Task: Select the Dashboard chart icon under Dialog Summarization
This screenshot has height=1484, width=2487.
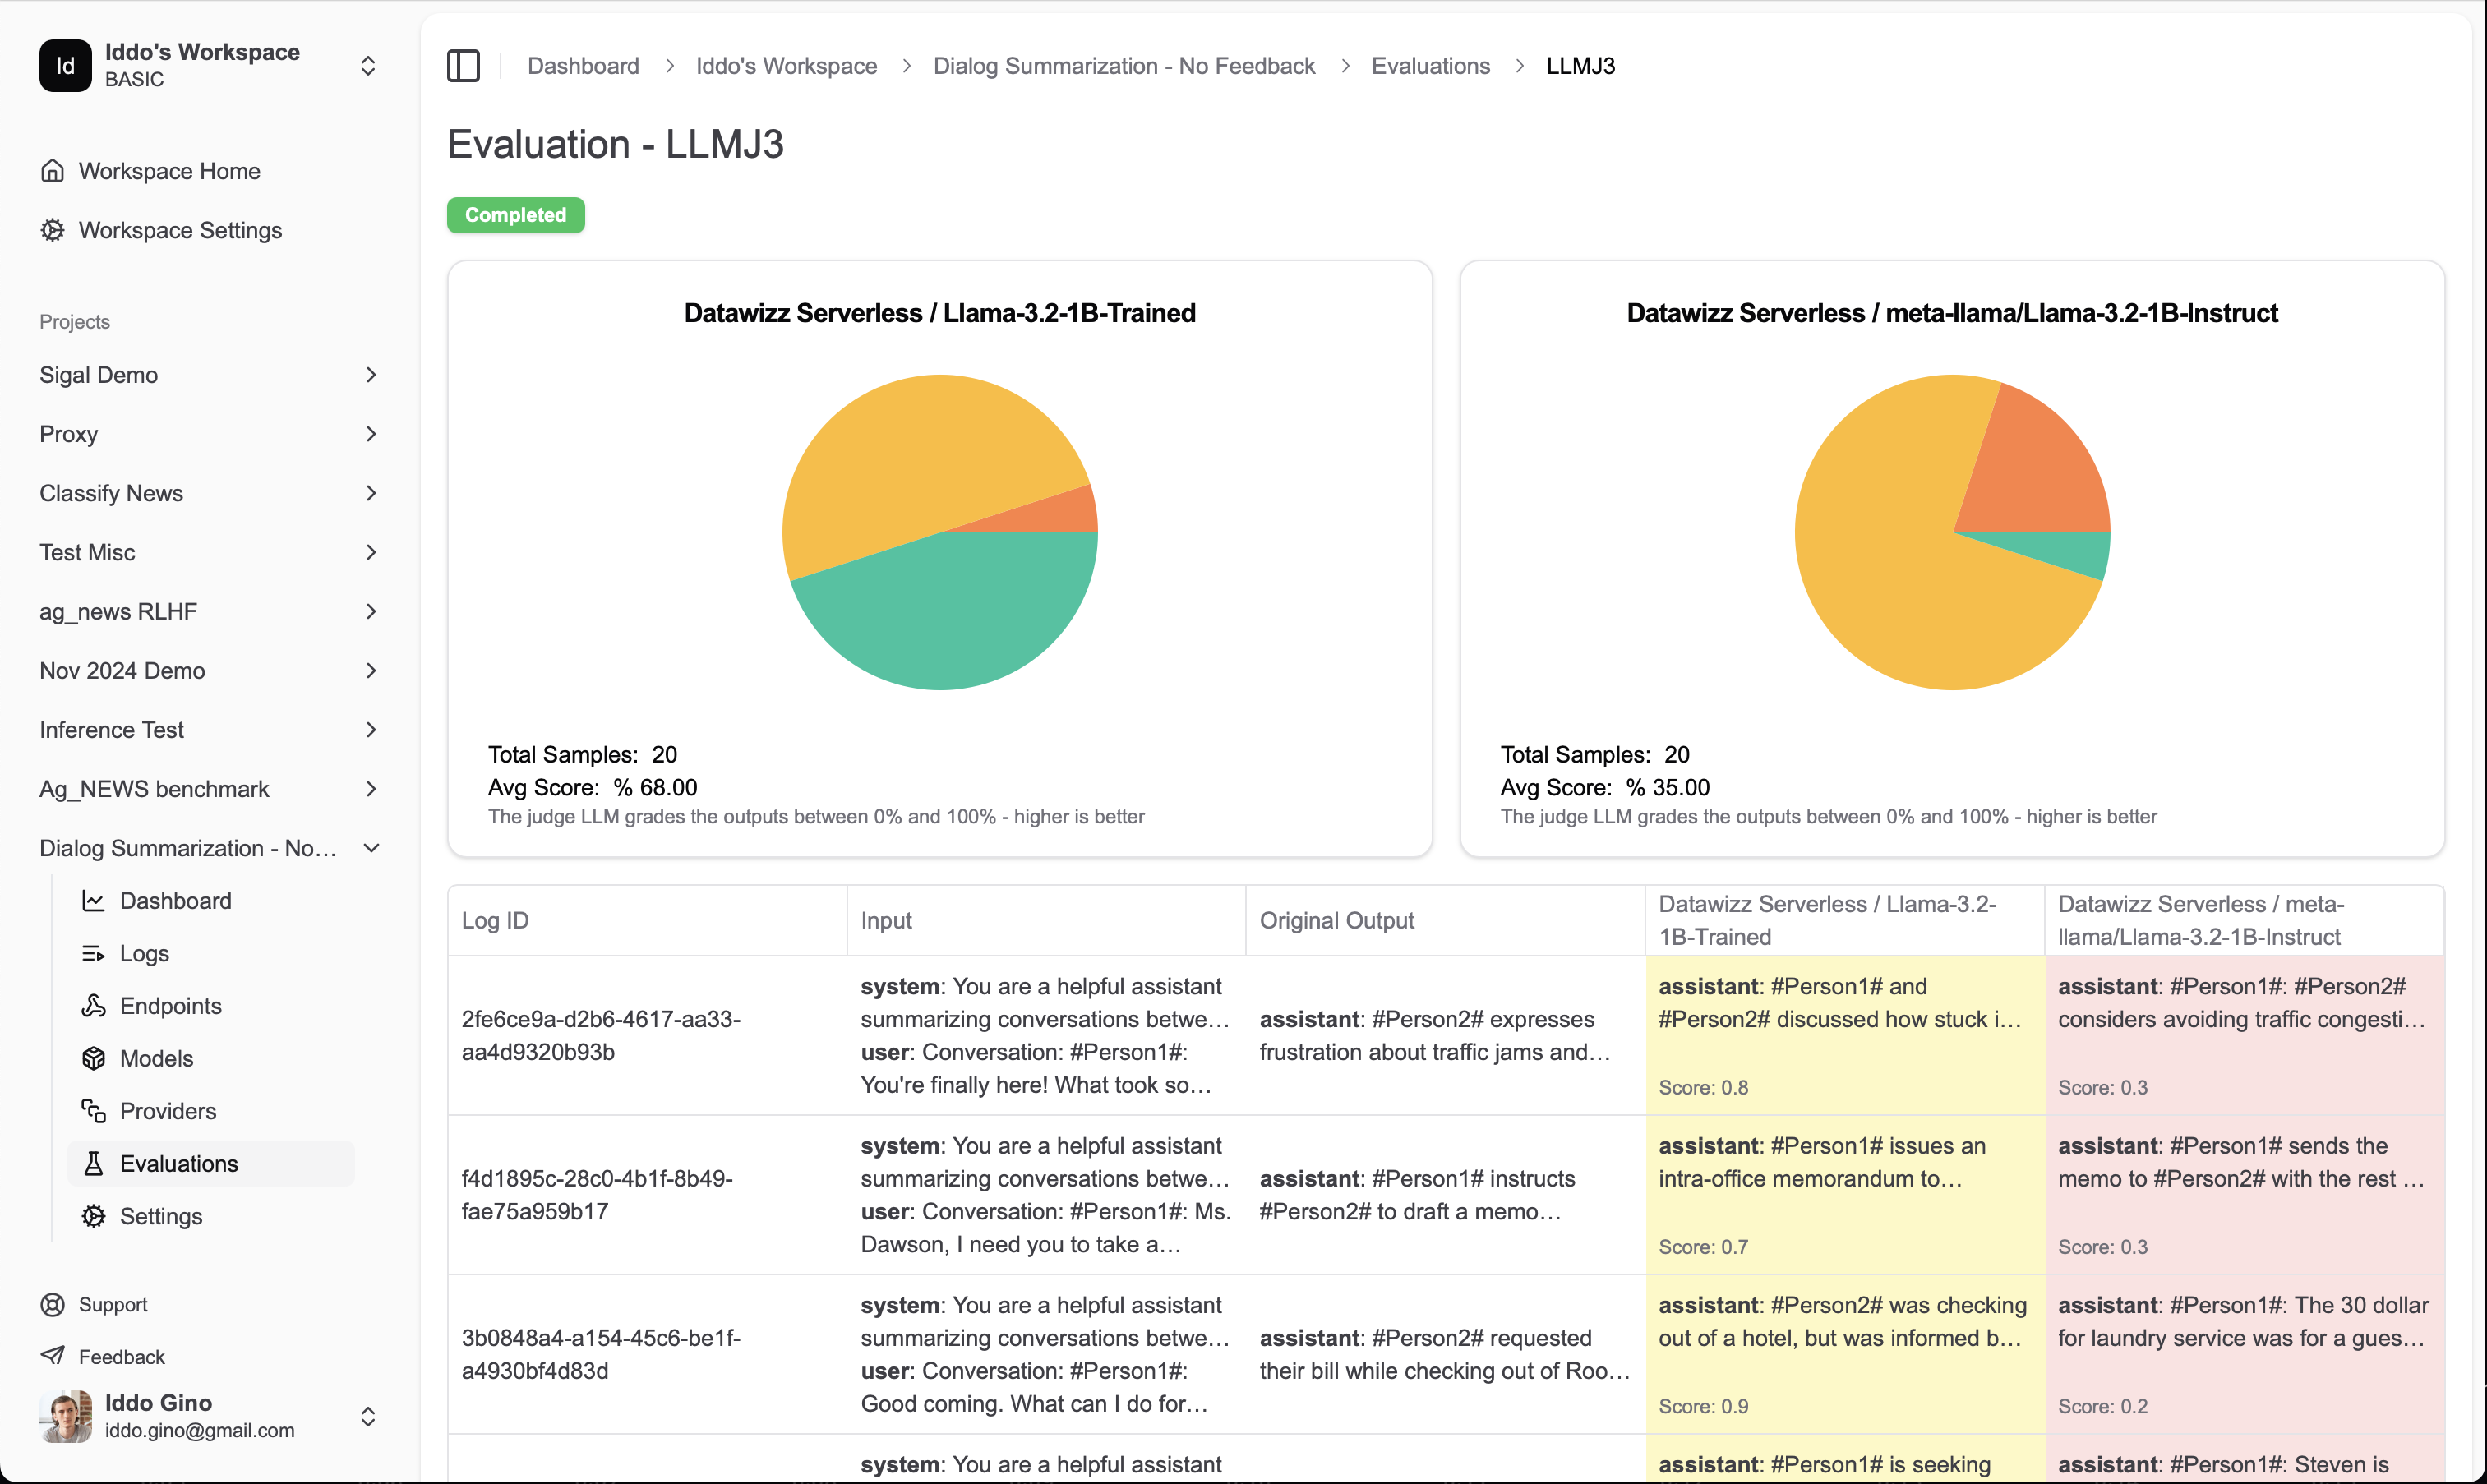Action: [94, 900]
